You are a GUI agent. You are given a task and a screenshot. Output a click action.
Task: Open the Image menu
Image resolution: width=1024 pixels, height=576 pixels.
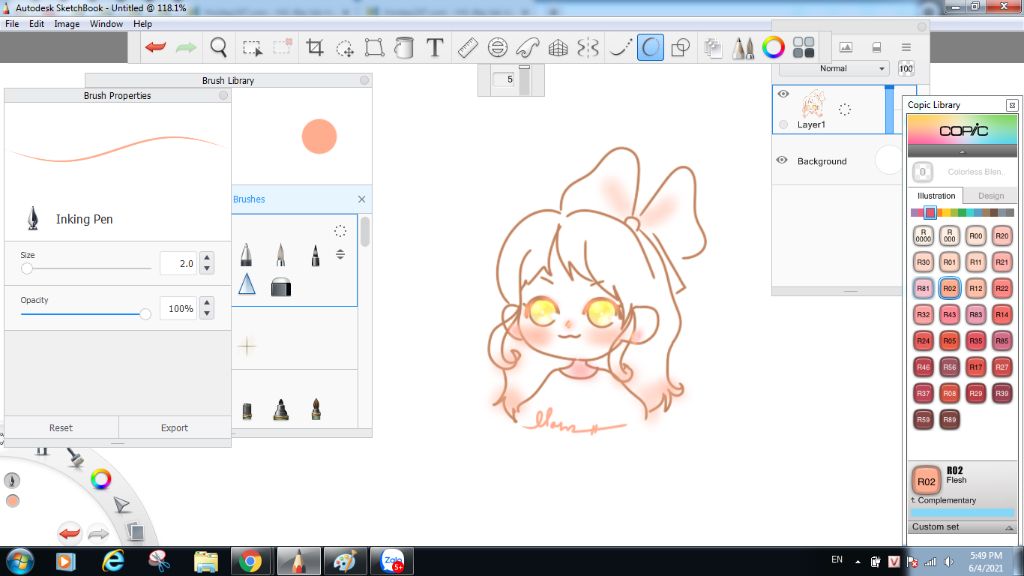pyautogui.click(x=67, y=24)
